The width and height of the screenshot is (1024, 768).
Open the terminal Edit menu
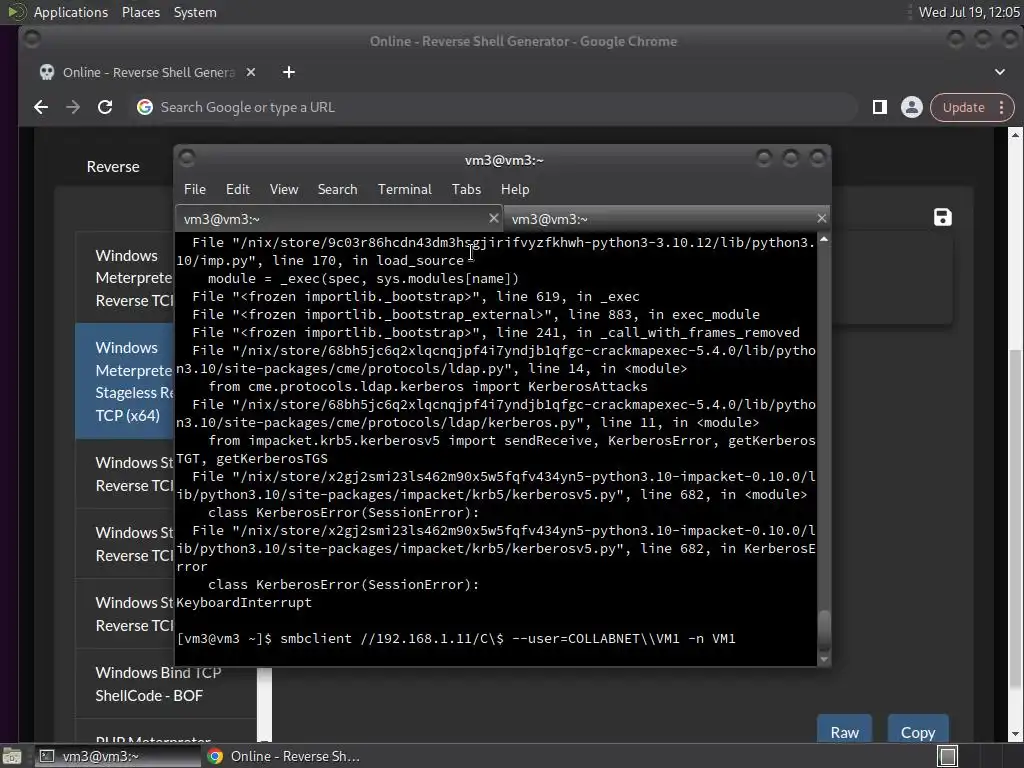238,189
